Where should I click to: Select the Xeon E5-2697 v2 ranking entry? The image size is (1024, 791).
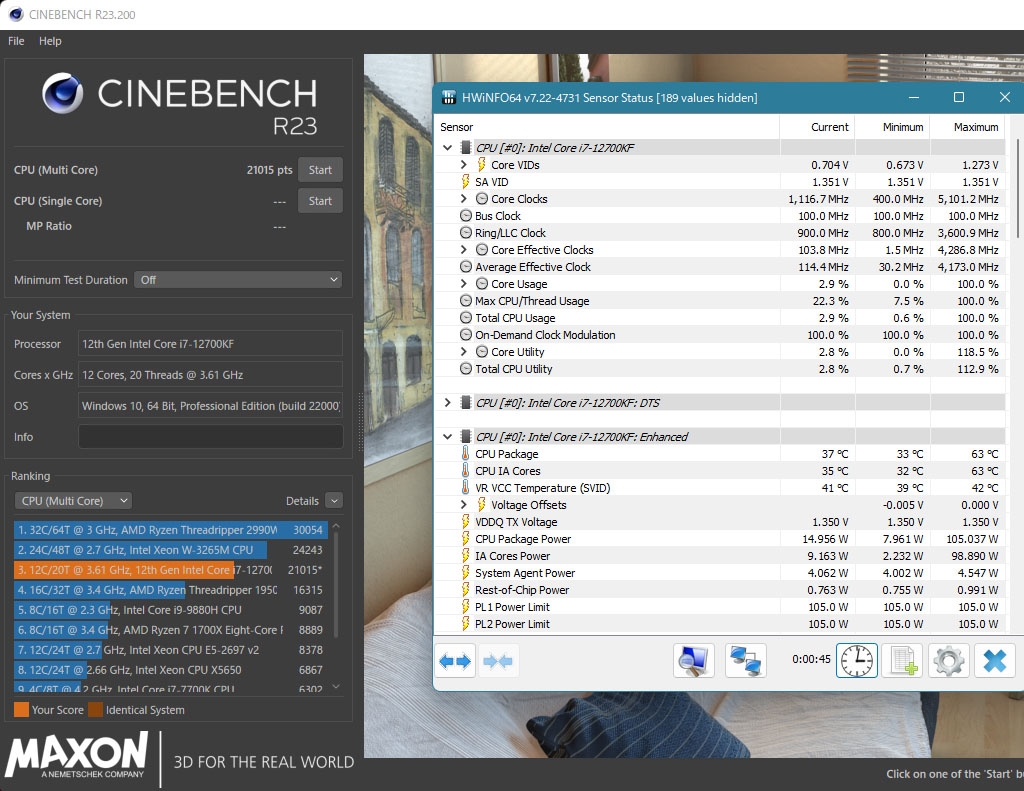[x=170, y=650]
